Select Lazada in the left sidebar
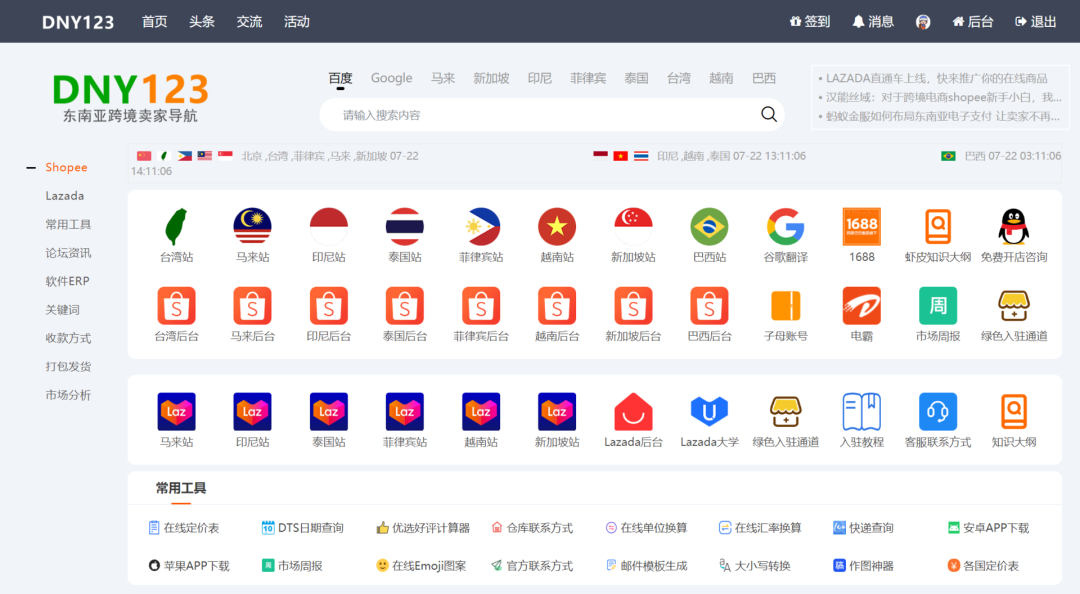Screen dimensions: 1080x594 click(x=65, y=196)
